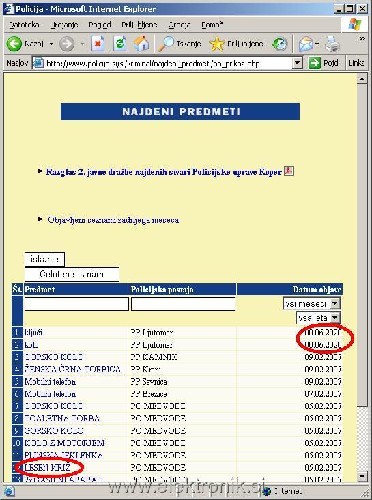The height and width of the screenshot is (500, 372).
Task: Open the Back button history dropdown arrow
Action: [51, 44]
